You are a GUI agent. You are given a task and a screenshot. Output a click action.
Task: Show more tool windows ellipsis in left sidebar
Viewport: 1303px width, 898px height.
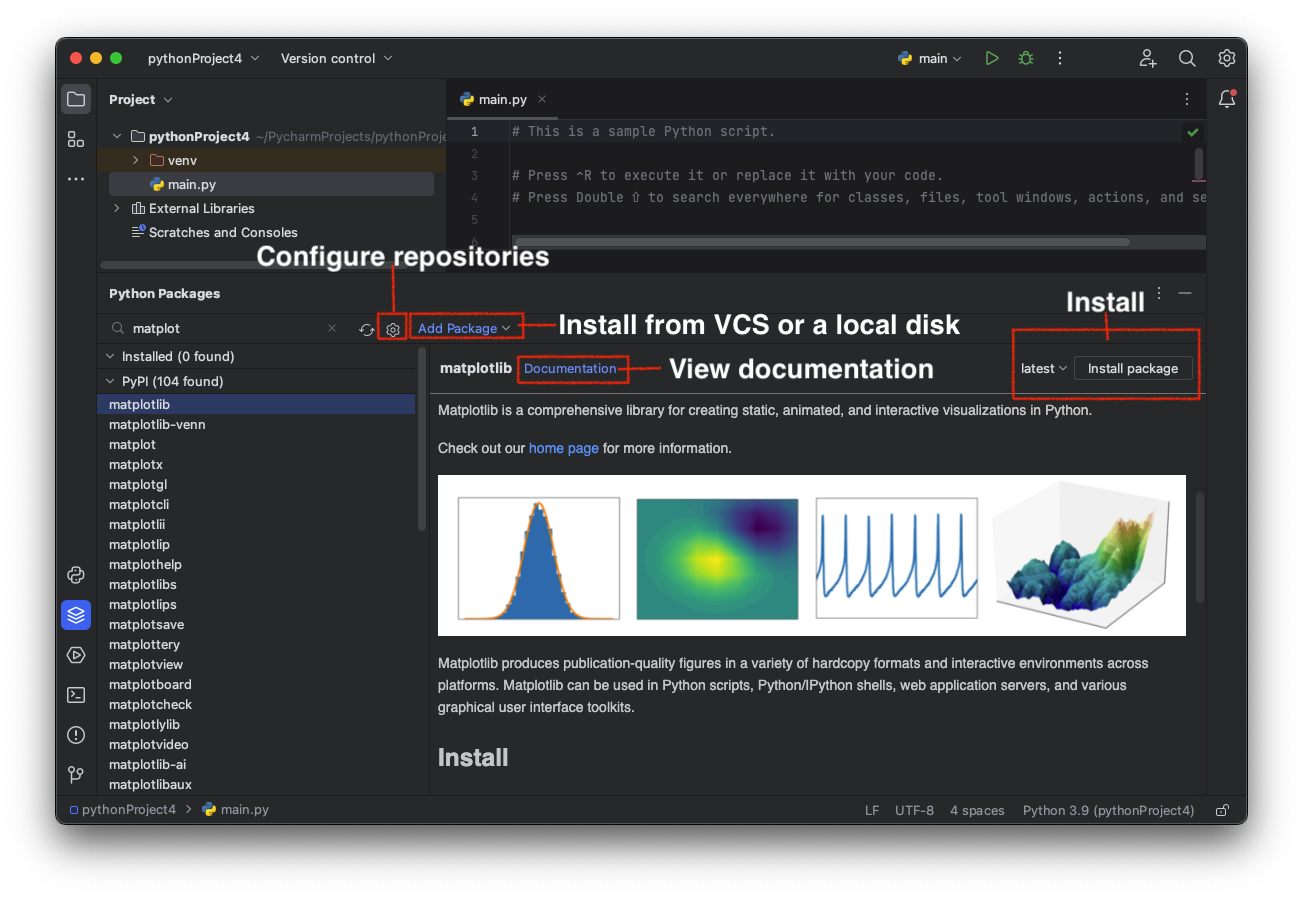(76, 179)
